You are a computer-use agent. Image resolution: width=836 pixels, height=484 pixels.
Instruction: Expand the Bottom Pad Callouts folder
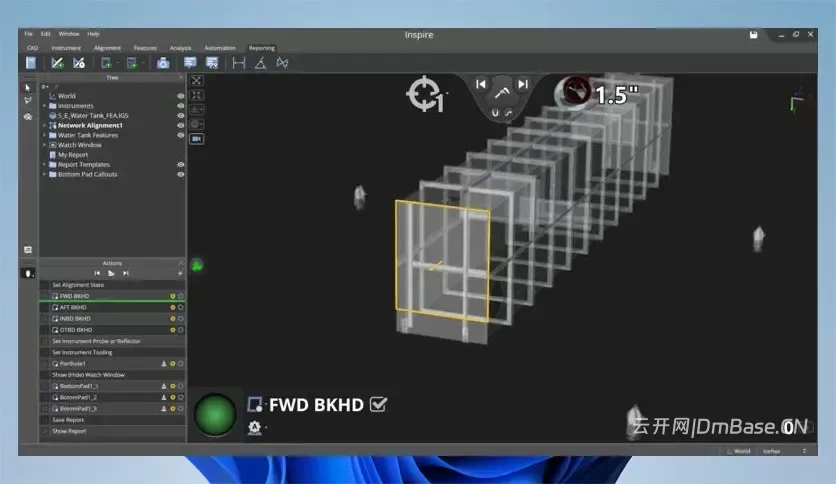tap(45, 174)
